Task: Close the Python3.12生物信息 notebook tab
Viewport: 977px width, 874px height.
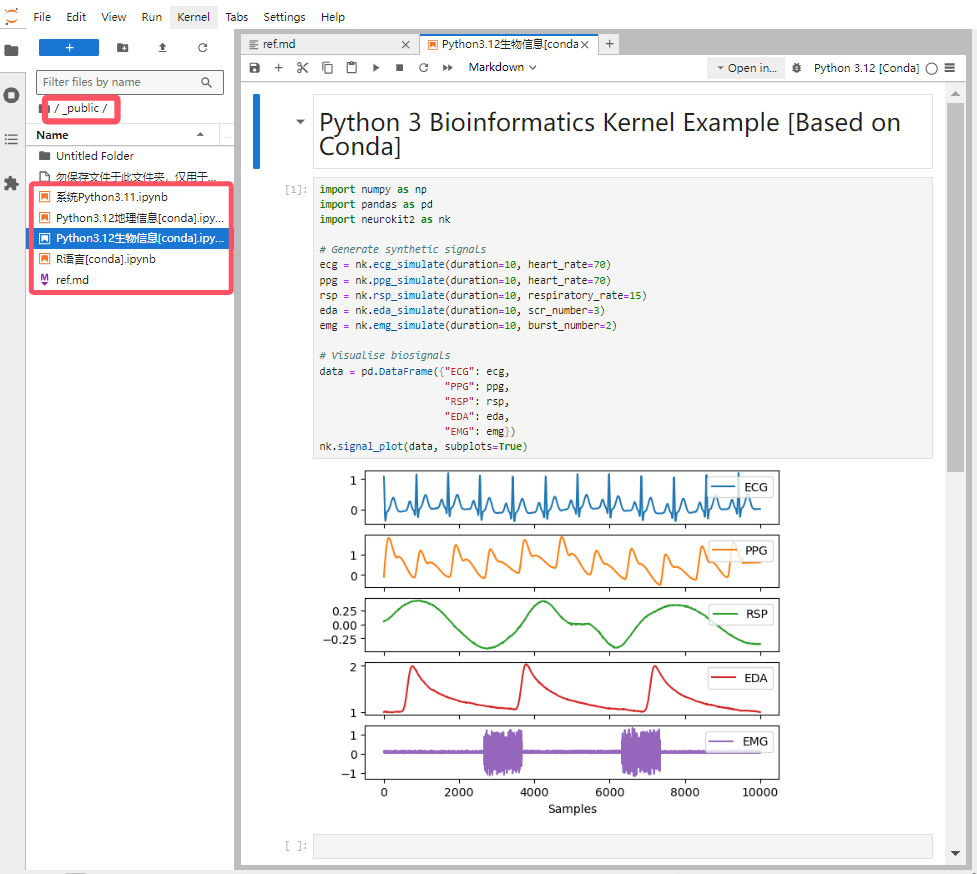Action: [584, 44]
